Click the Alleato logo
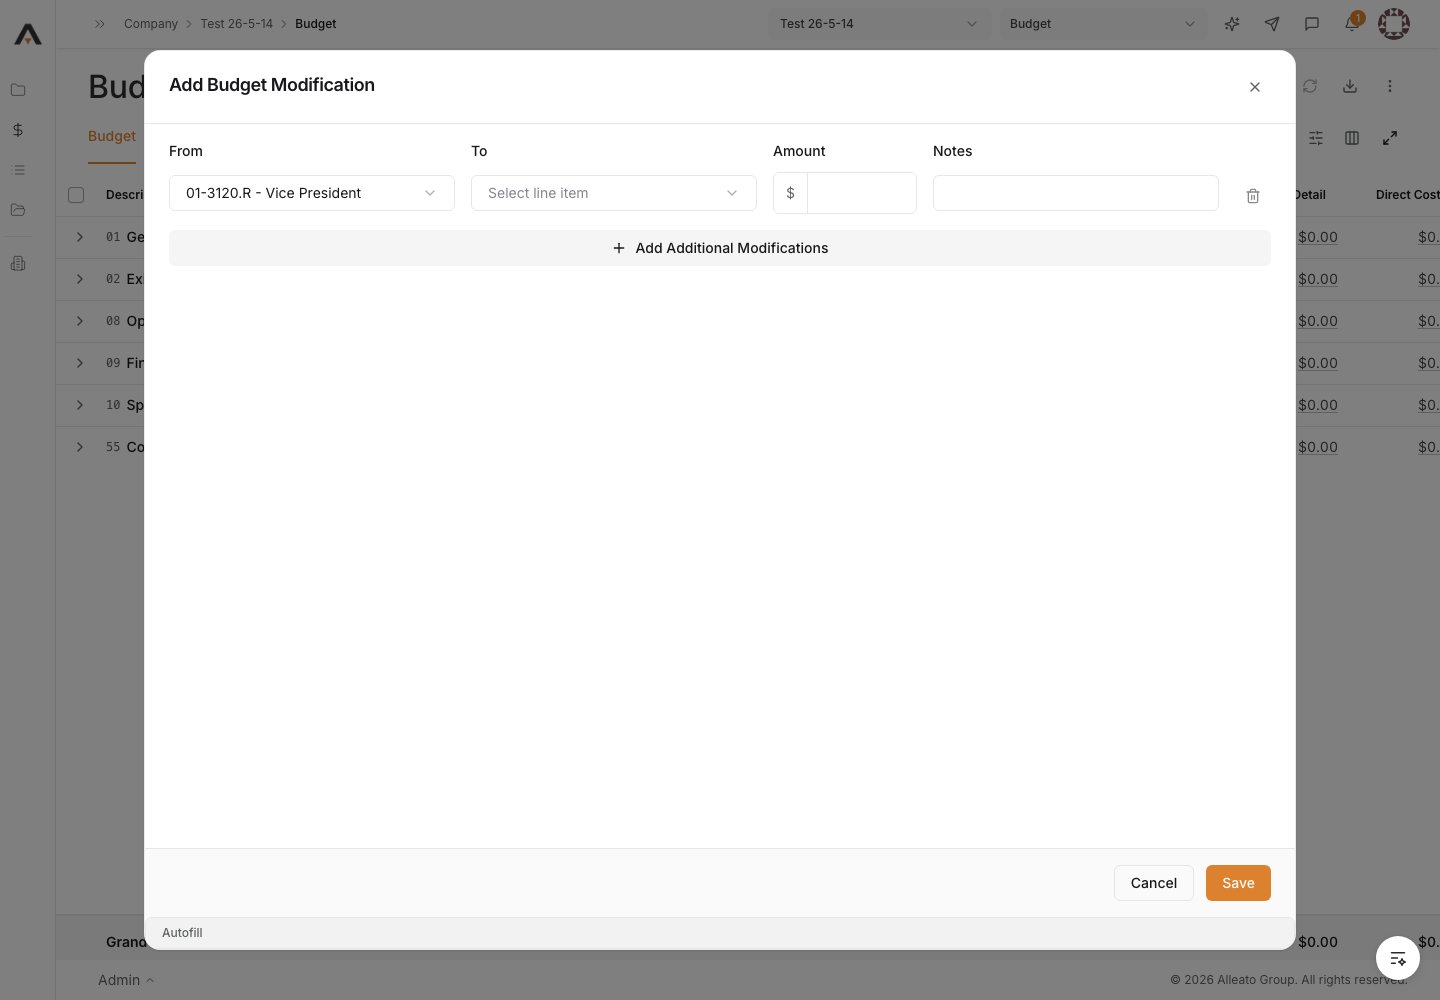1440x1000 pixels. [x=28, y=34]
